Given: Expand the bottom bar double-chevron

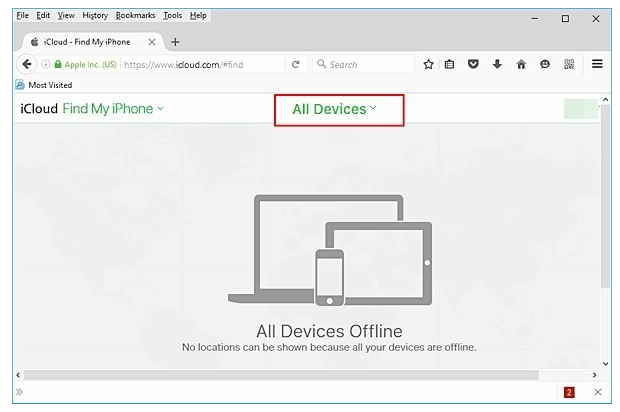Looking at the screenshot, I should pos(19,392).
